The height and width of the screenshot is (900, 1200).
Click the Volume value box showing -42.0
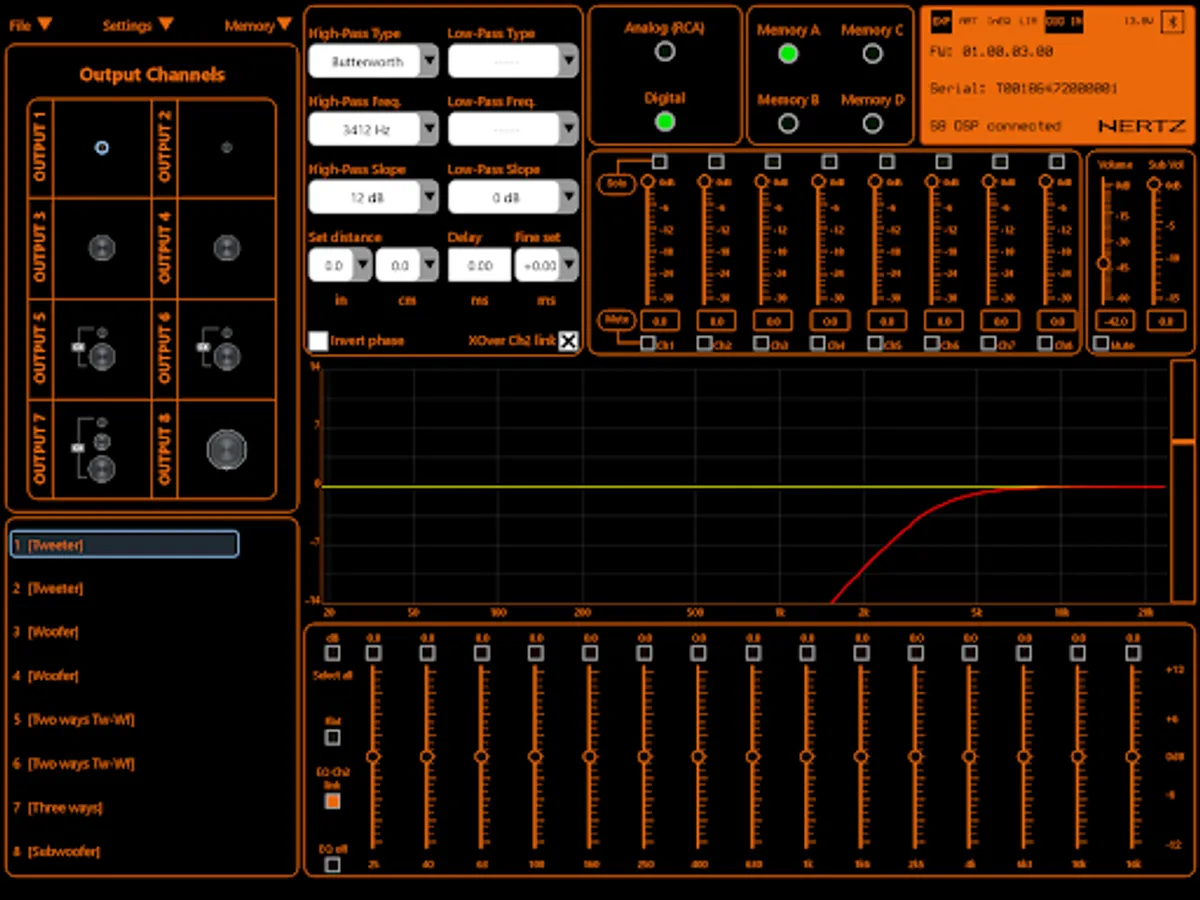[x=1113, y=321]
